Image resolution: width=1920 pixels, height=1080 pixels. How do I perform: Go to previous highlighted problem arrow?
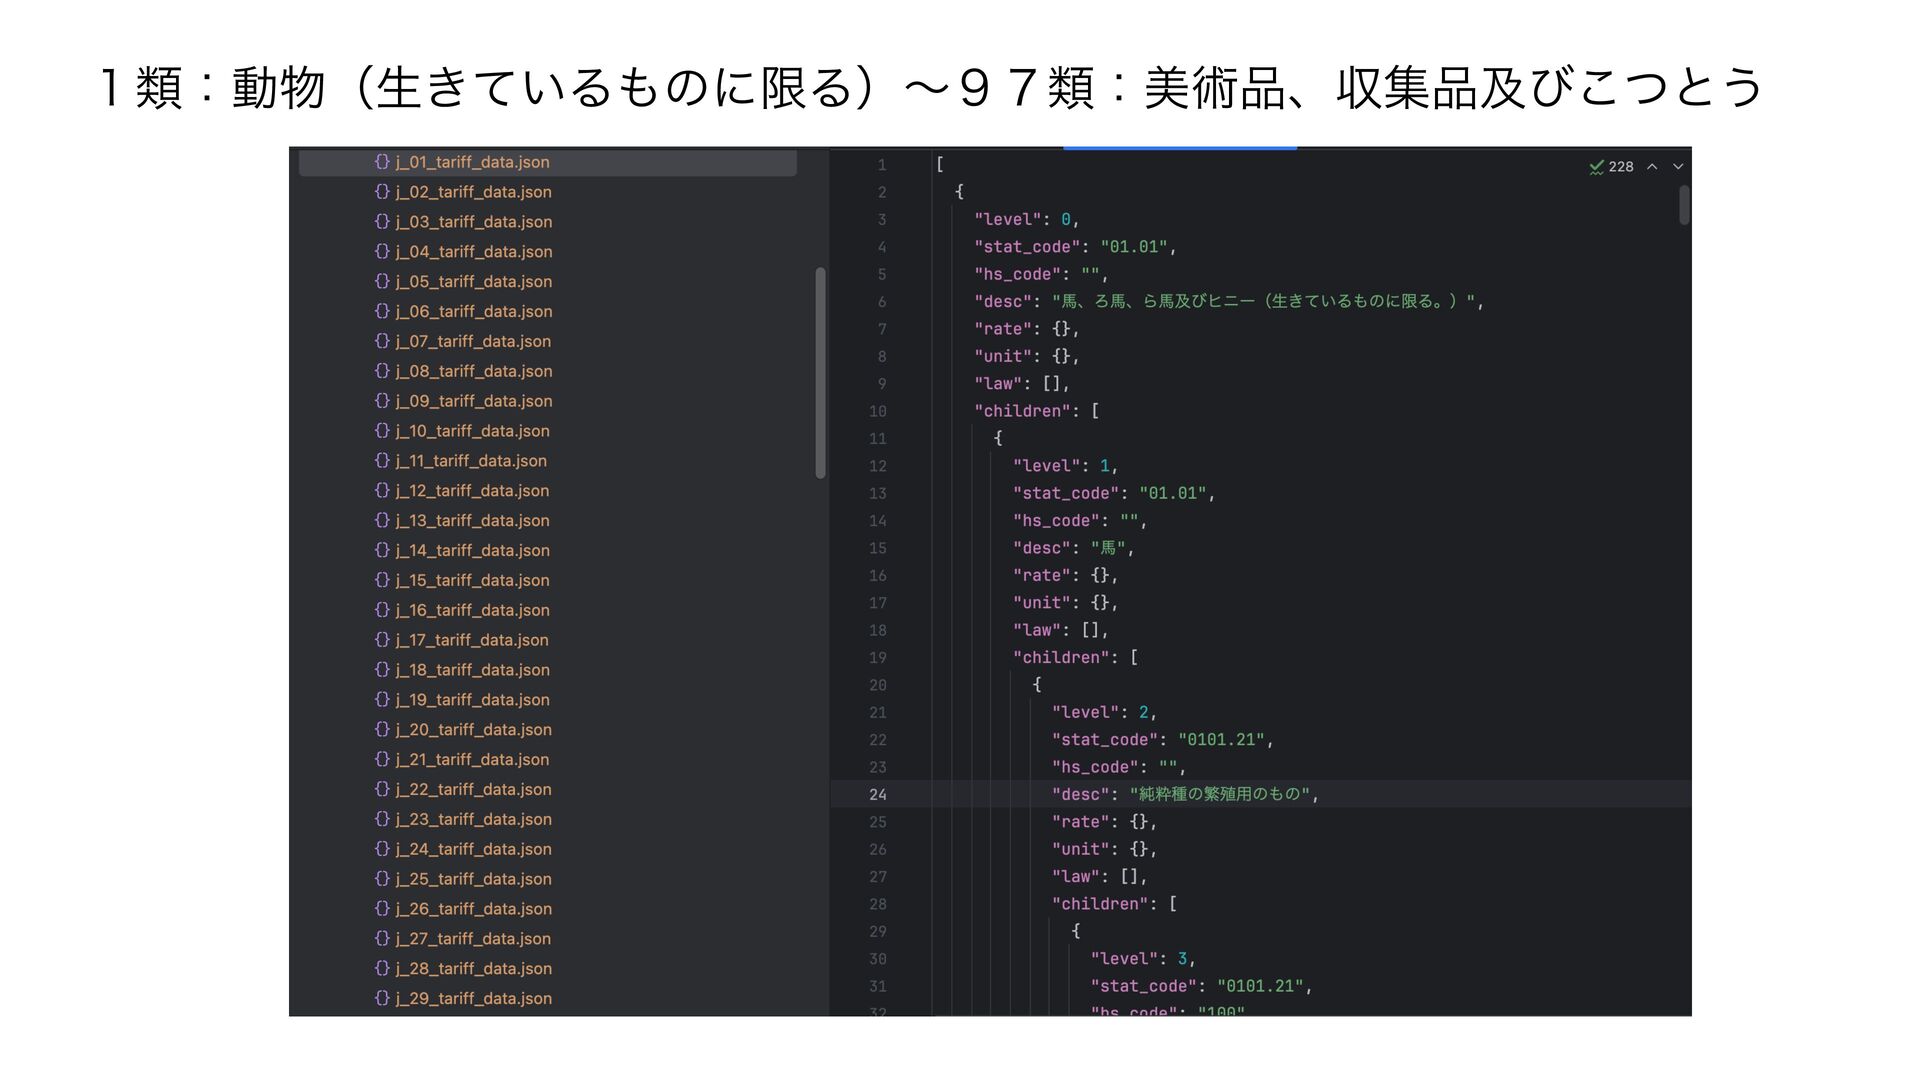click(1652, 167)
